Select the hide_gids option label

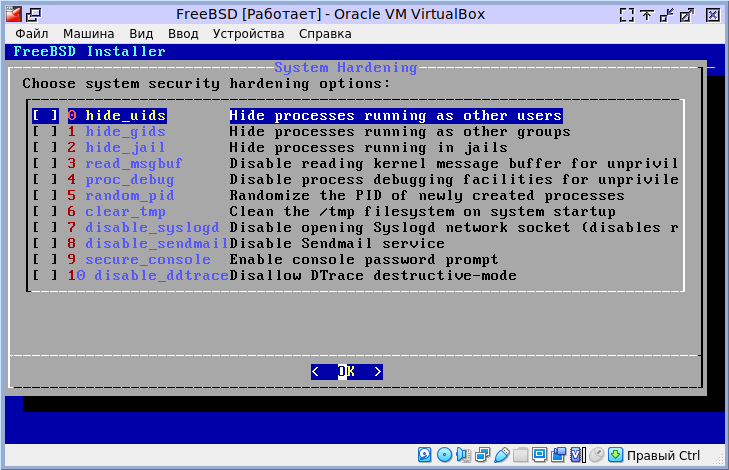pyautogui.click(x=125, y=132)
